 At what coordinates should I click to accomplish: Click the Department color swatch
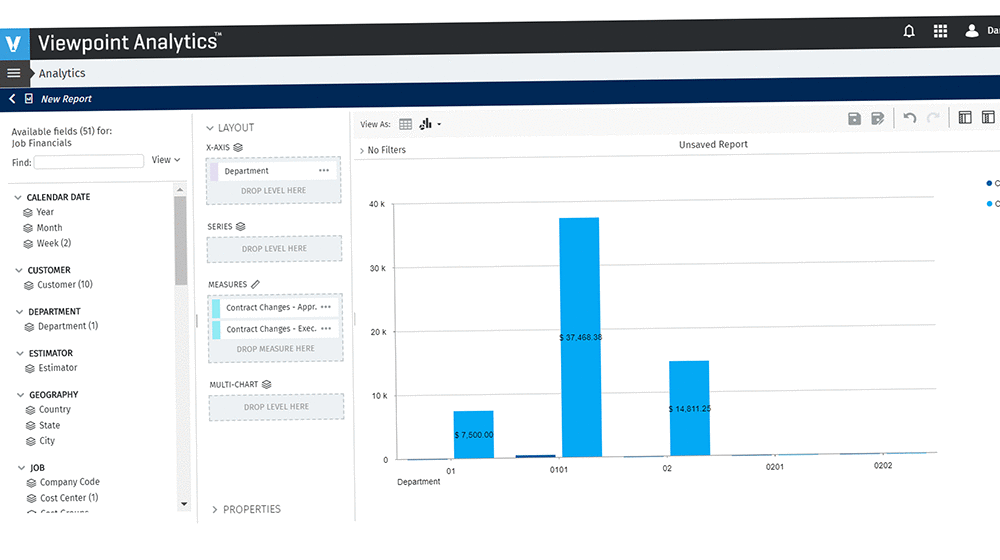214,171
